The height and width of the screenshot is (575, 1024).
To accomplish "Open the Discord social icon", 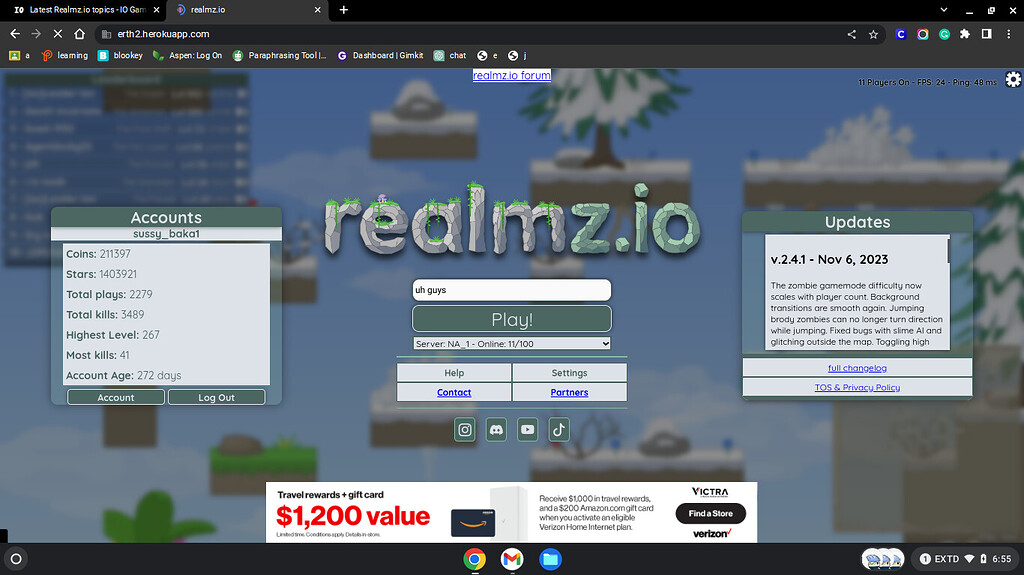I will 496,429.
